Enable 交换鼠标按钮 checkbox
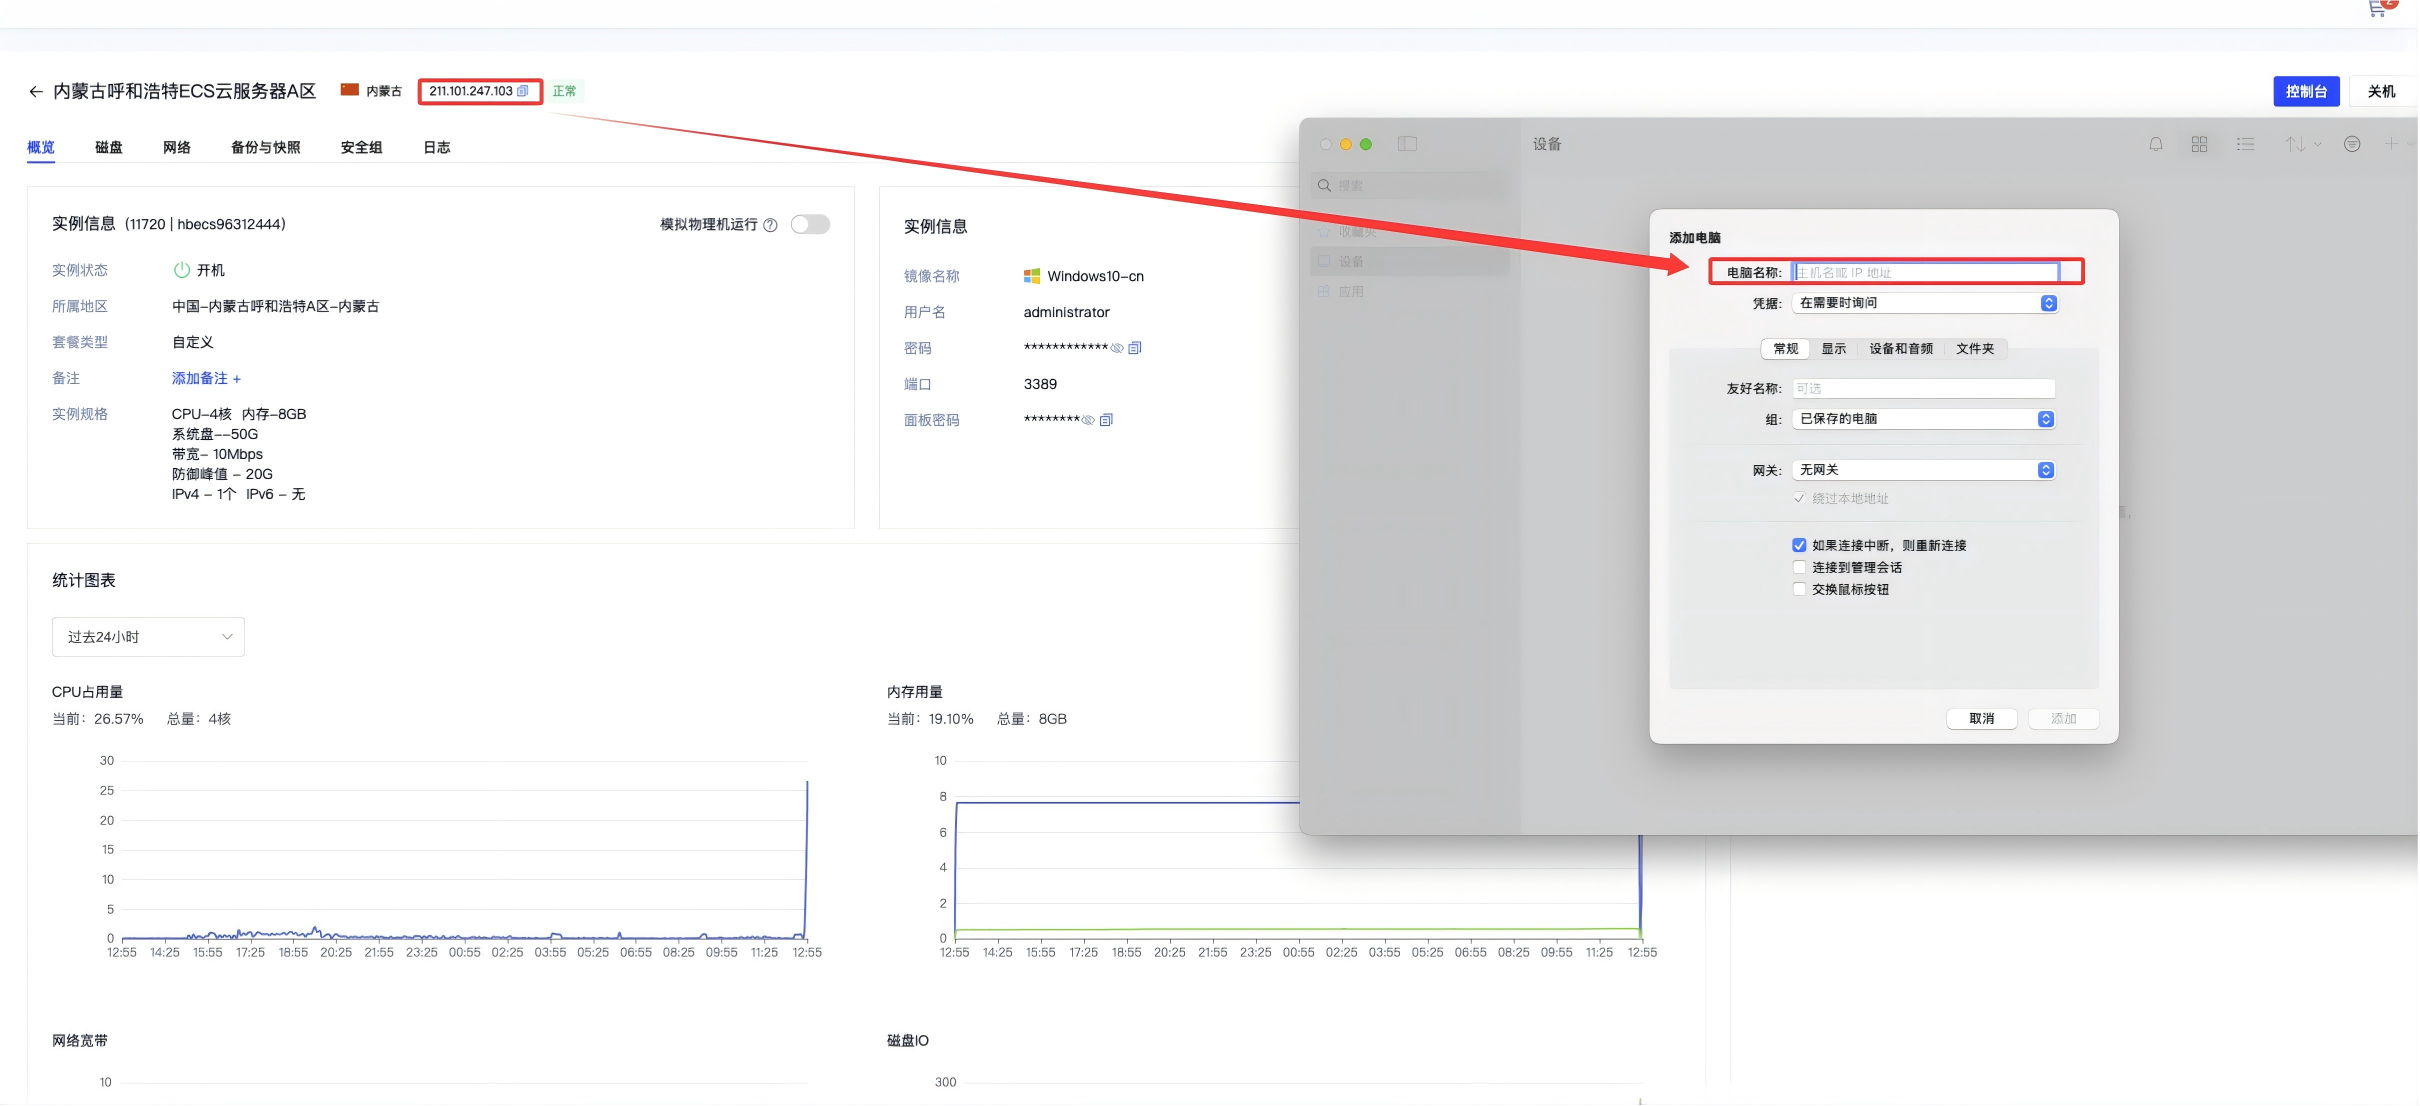 pyautogui.click(x=1799, y=589)
